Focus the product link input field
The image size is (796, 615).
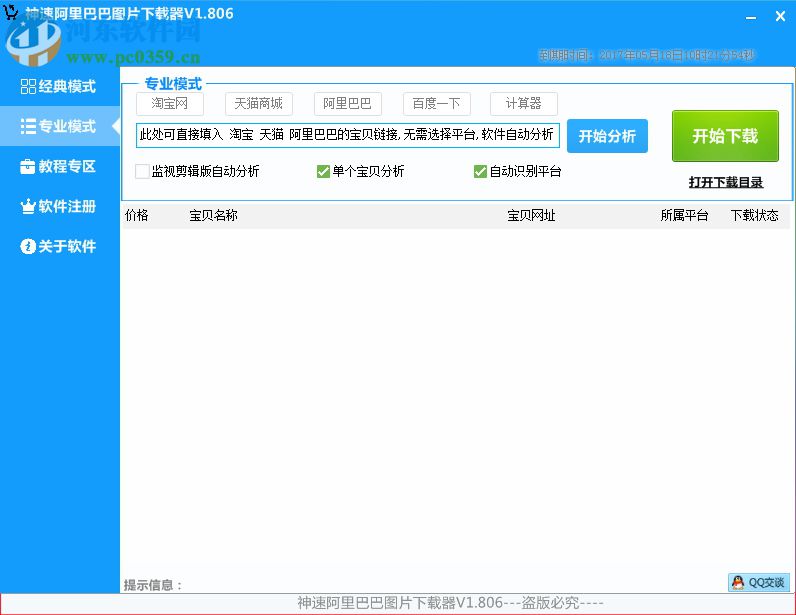point(348,135)
